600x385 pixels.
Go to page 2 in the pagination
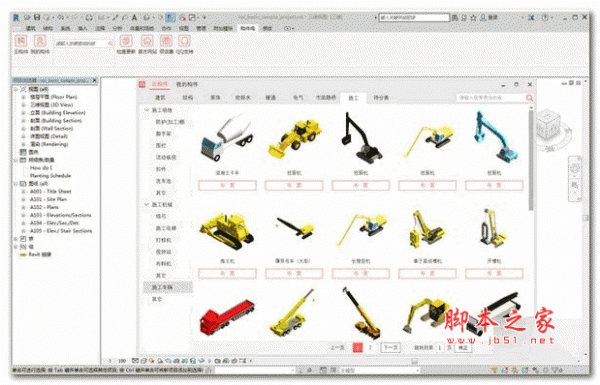370,347
